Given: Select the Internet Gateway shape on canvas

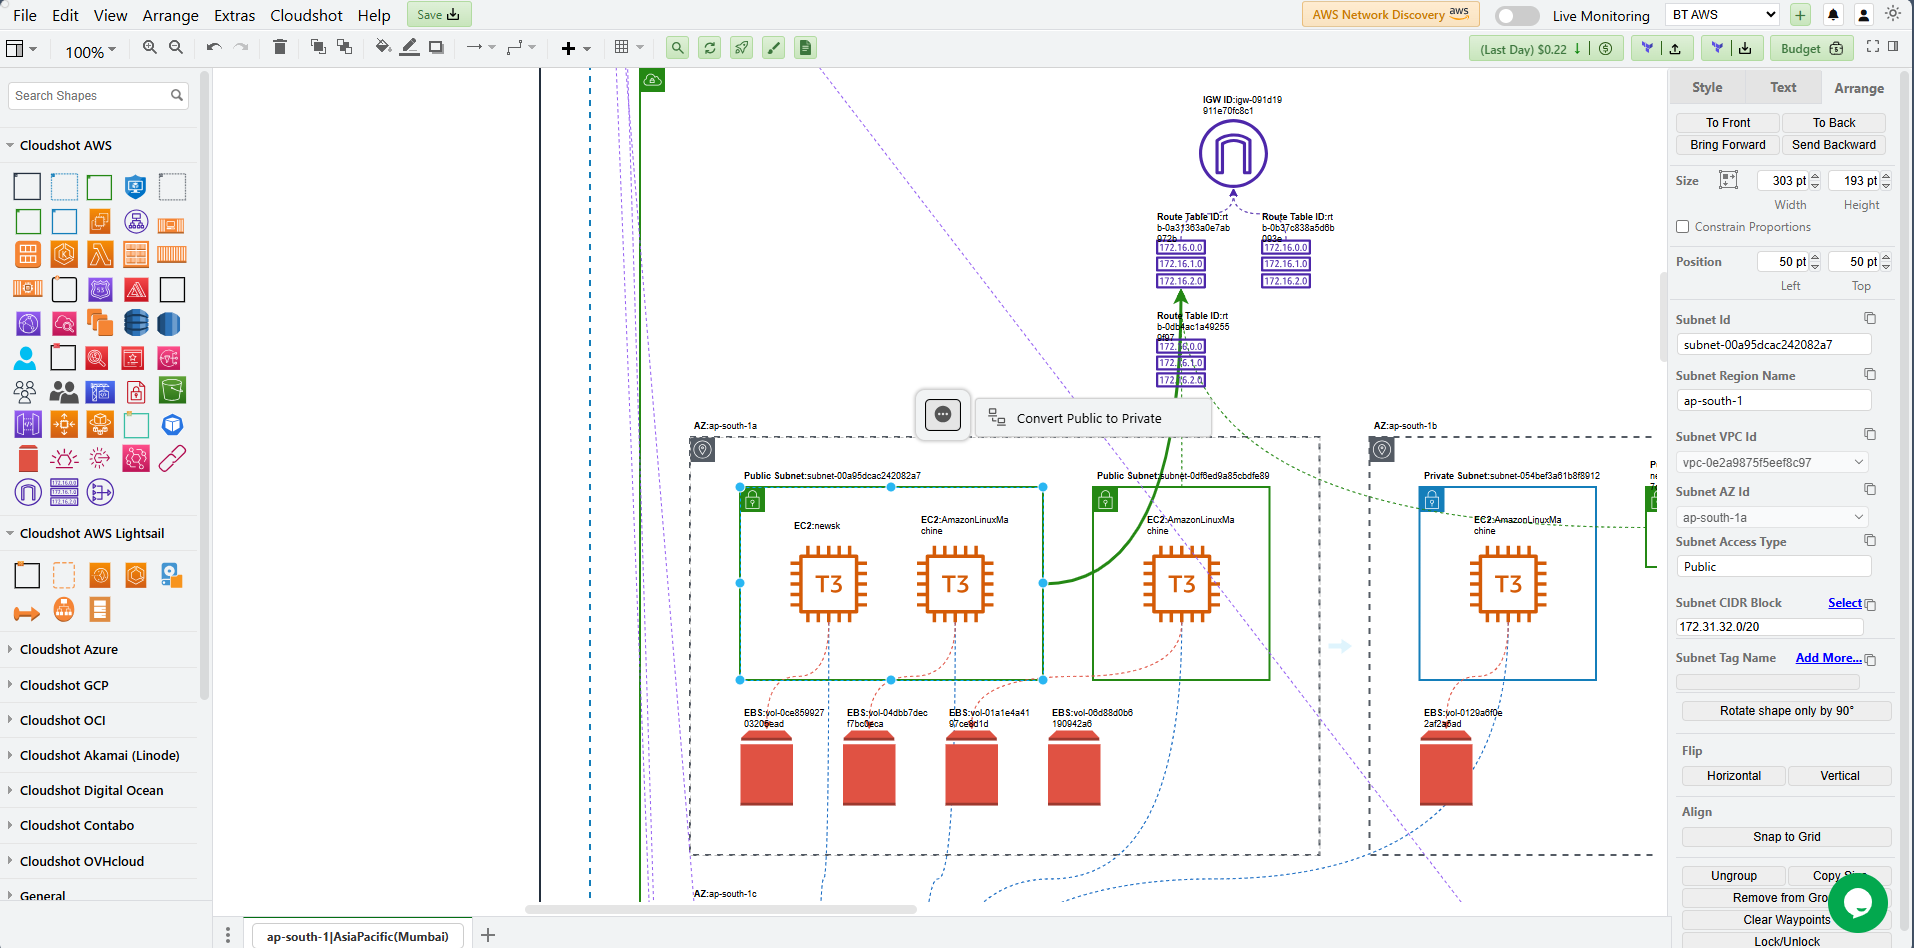Looking at the screenshot, I should point(1233,154).
